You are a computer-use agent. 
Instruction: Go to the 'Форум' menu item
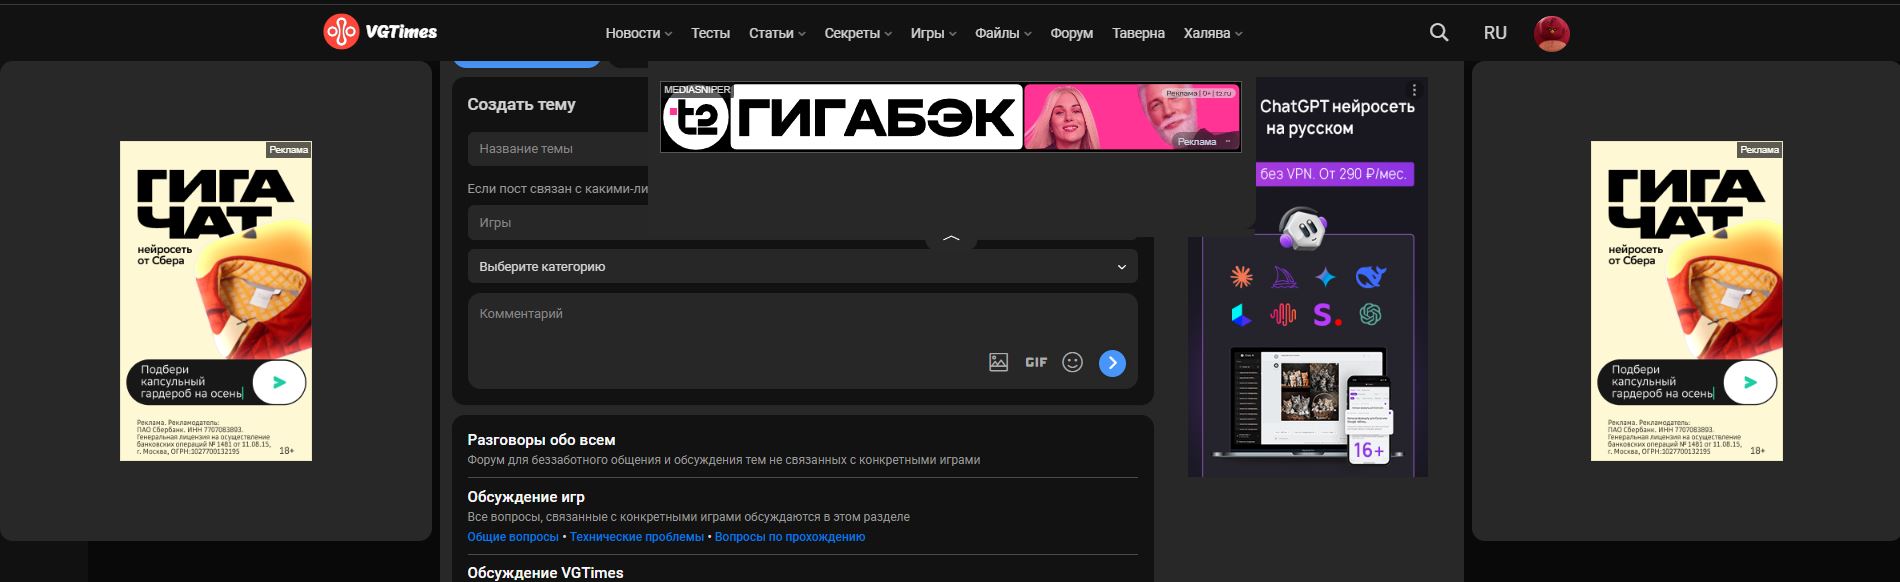point(1071,33)
